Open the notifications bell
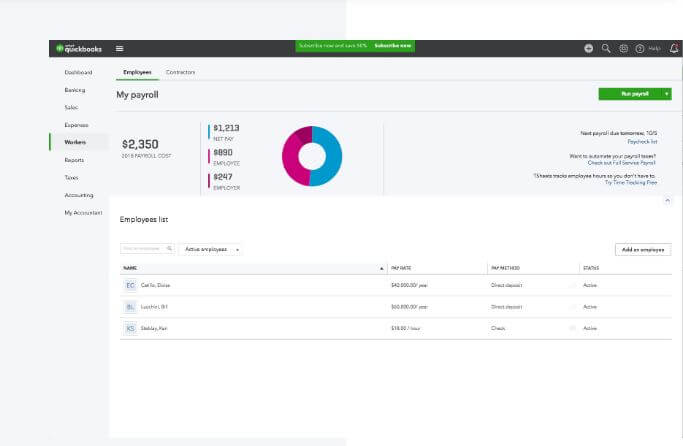 coord(674,48)
